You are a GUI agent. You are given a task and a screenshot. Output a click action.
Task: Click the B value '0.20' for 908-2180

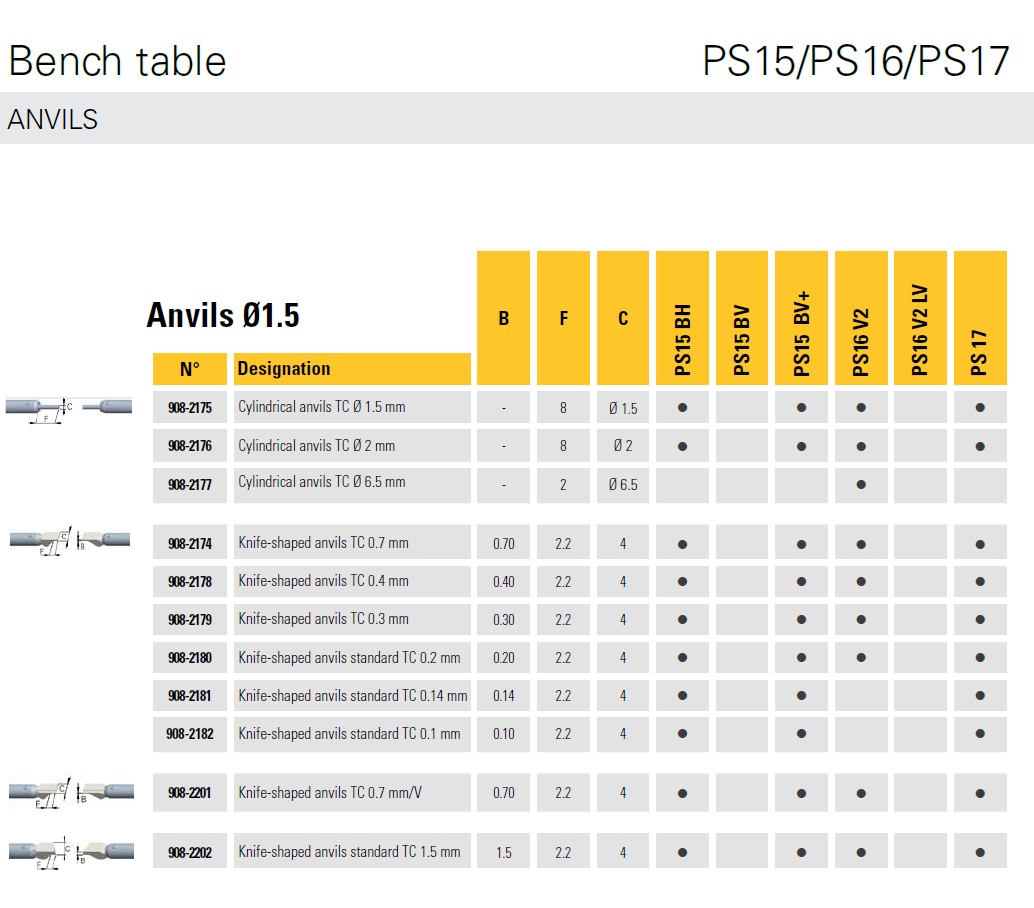[504, 657]
